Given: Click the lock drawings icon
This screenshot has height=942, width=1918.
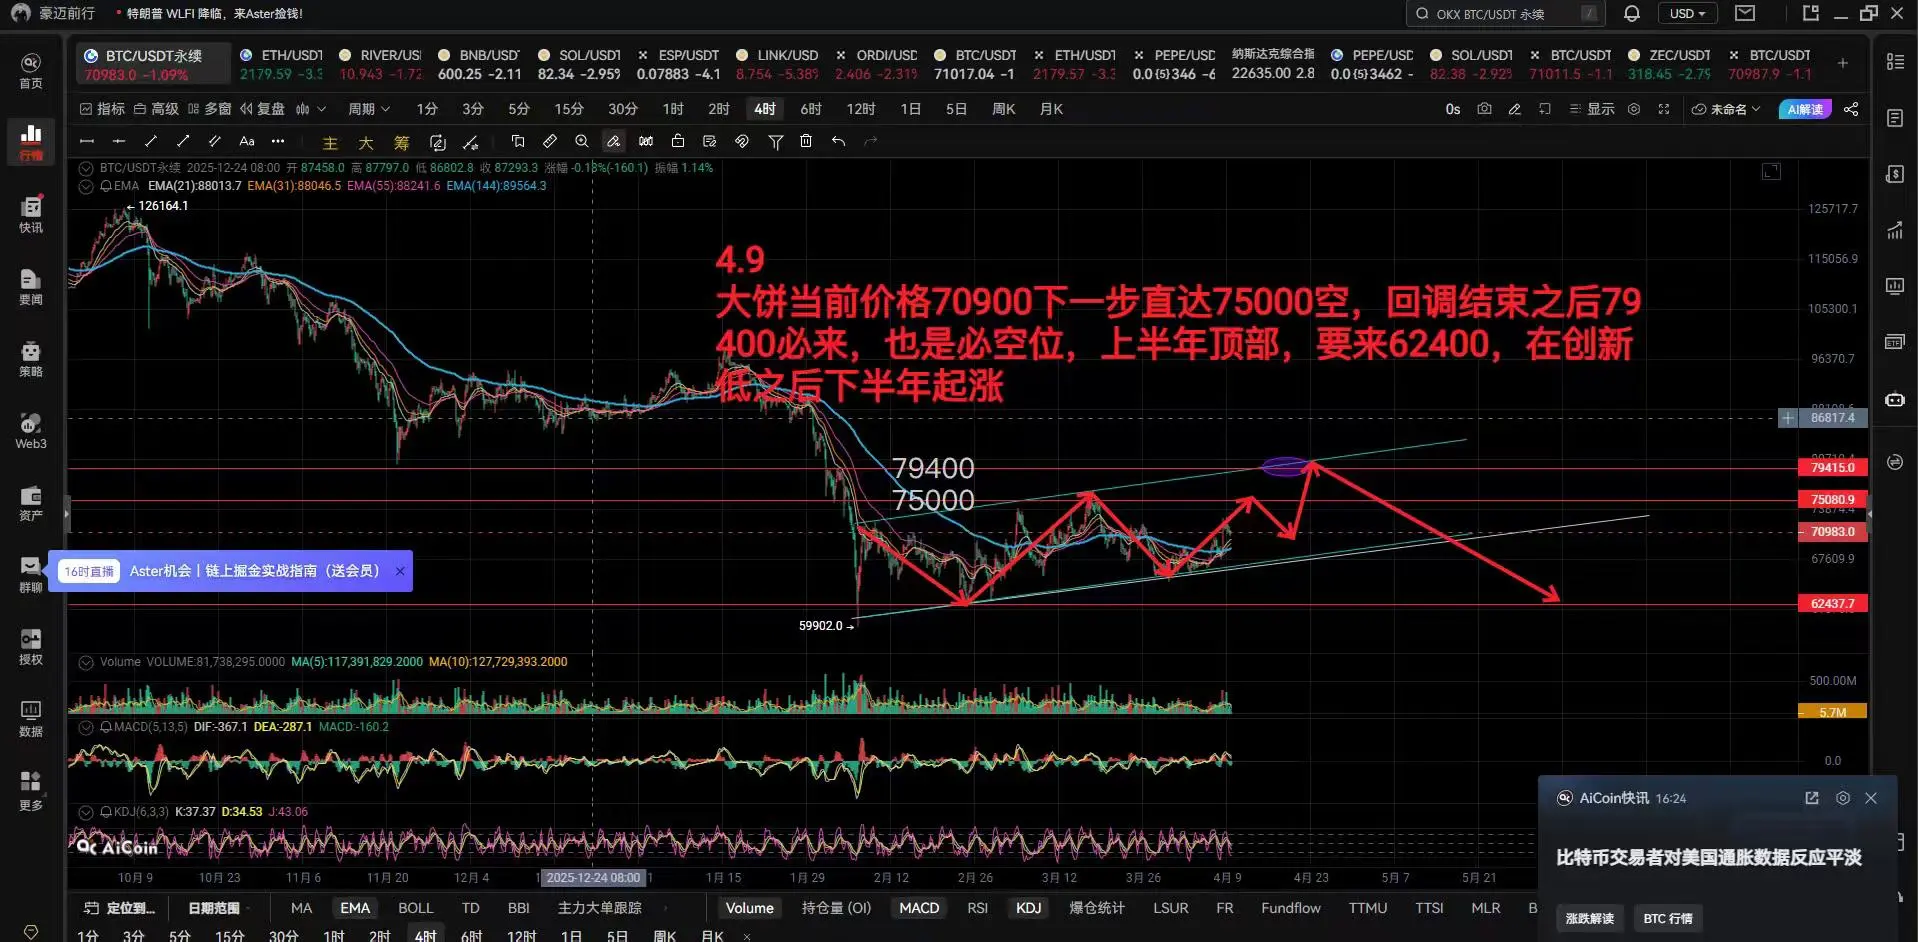Looking at the screenshot, I should pos(678,141).
